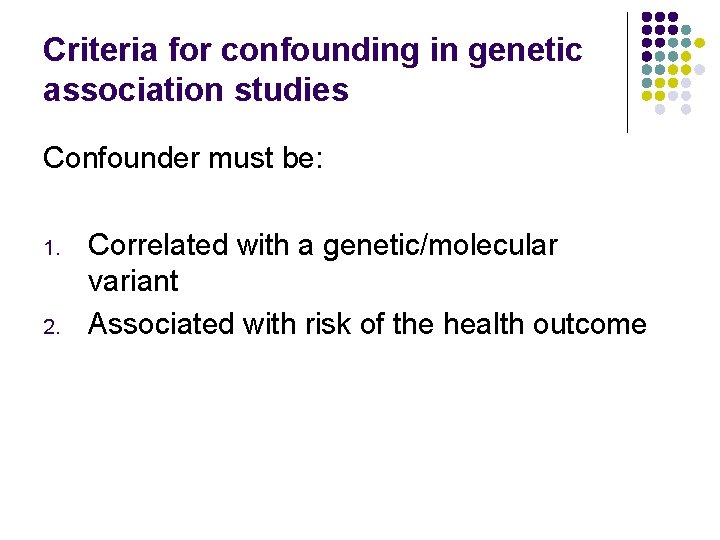
Task: Click the vertical divider line beside the dots
Action: 627,72
